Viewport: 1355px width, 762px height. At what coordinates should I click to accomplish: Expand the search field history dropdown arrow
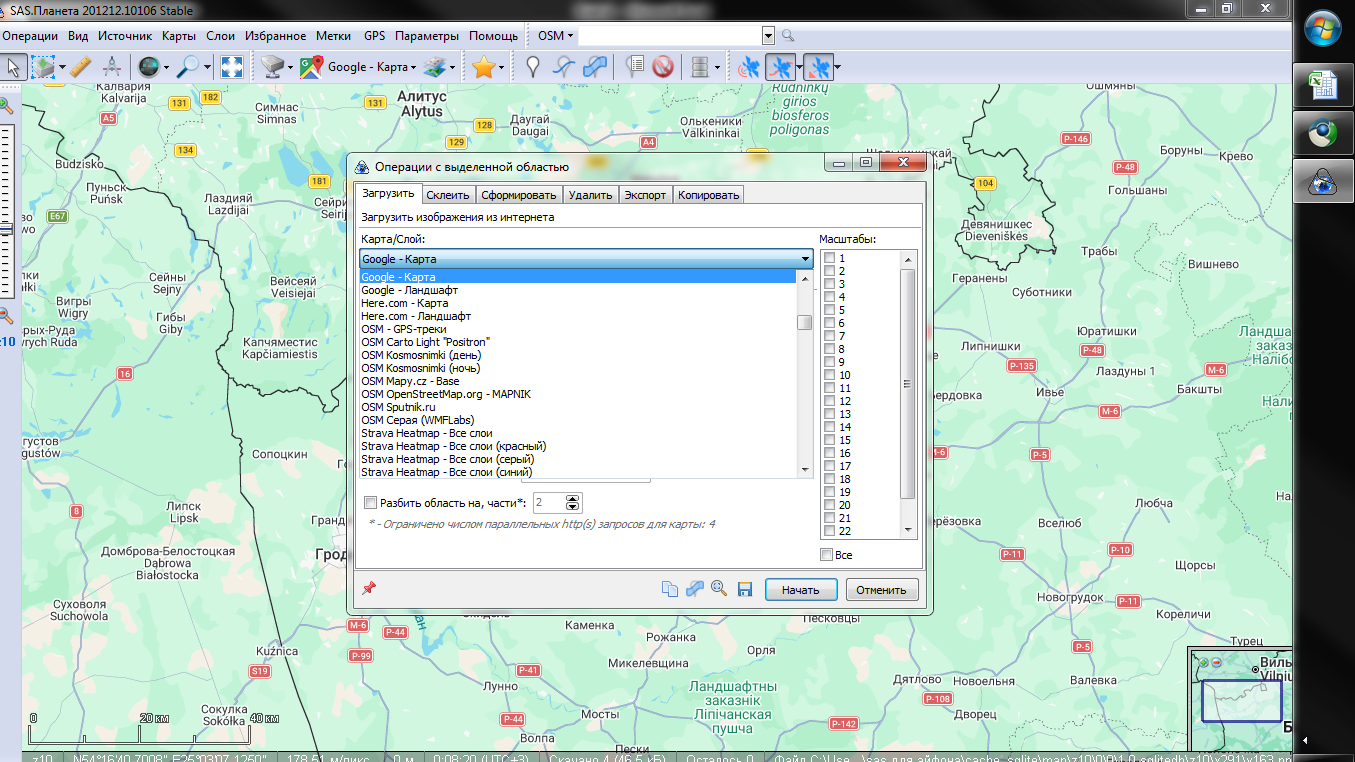pyautogui.click(x=768, y=36)
